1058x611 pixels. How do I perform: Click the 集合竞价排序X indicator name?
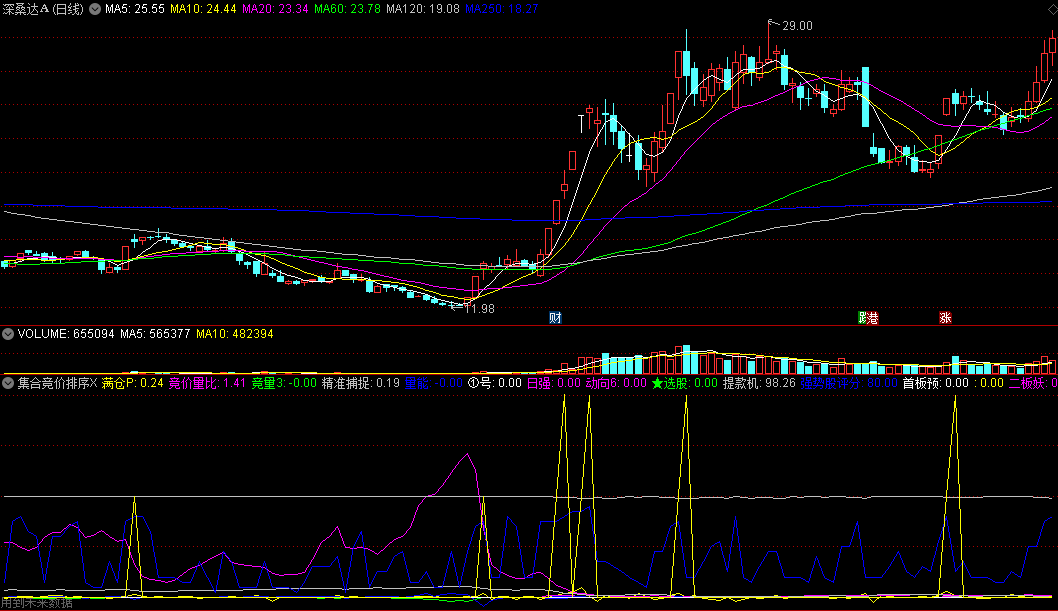(x=57, y=383)
